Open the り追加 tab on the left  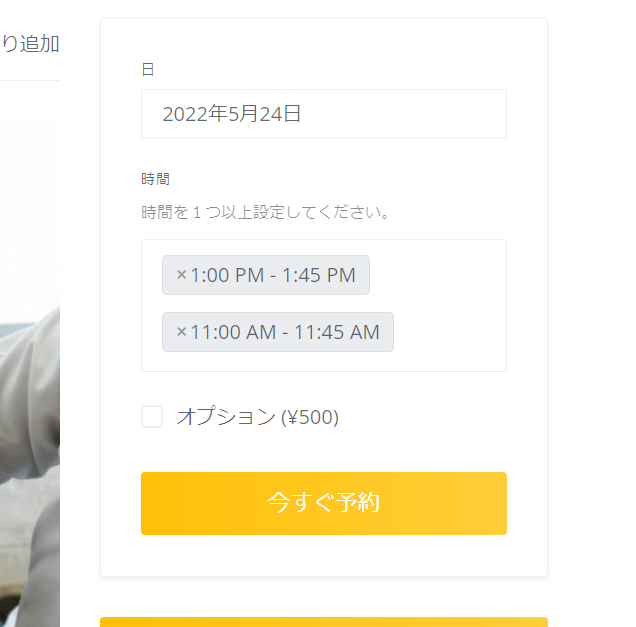click(x=30, y=44)
